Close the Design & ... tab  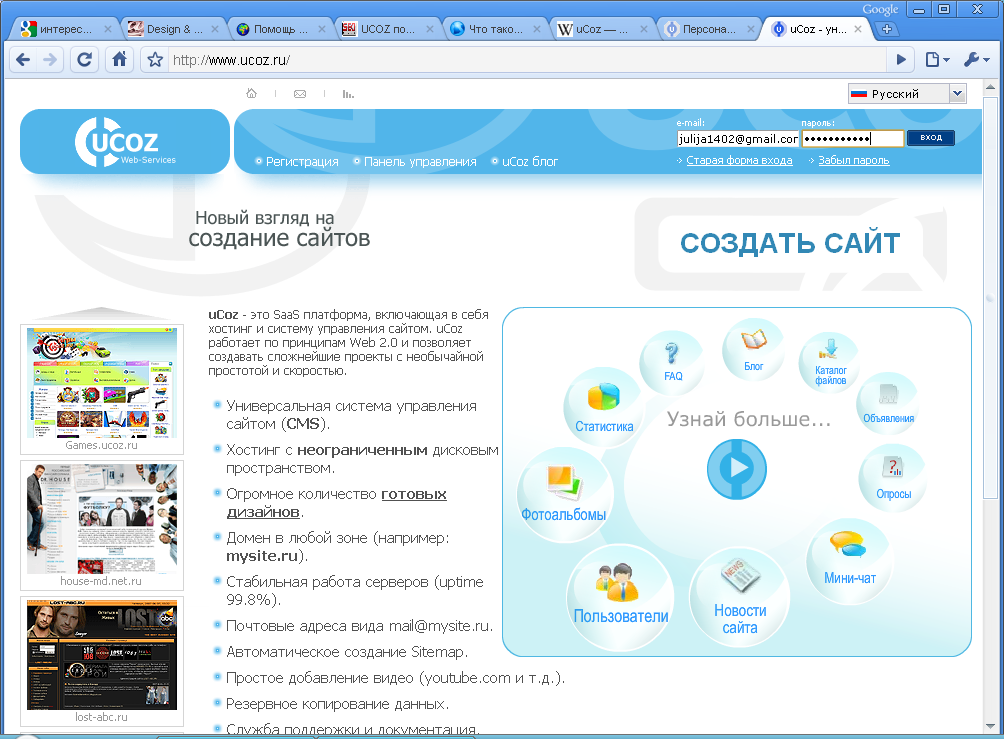(x=215, y=29)
